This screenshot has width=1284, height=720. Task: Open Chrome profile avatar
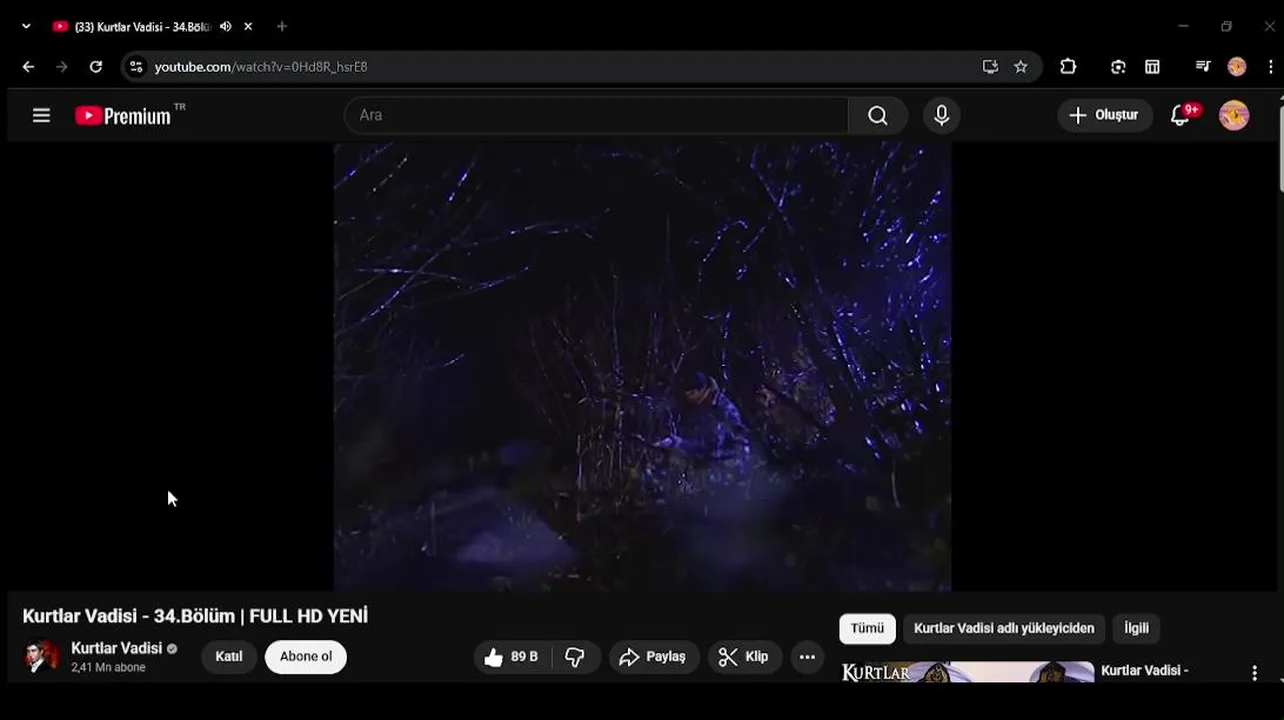click(x=1237, y=67)
